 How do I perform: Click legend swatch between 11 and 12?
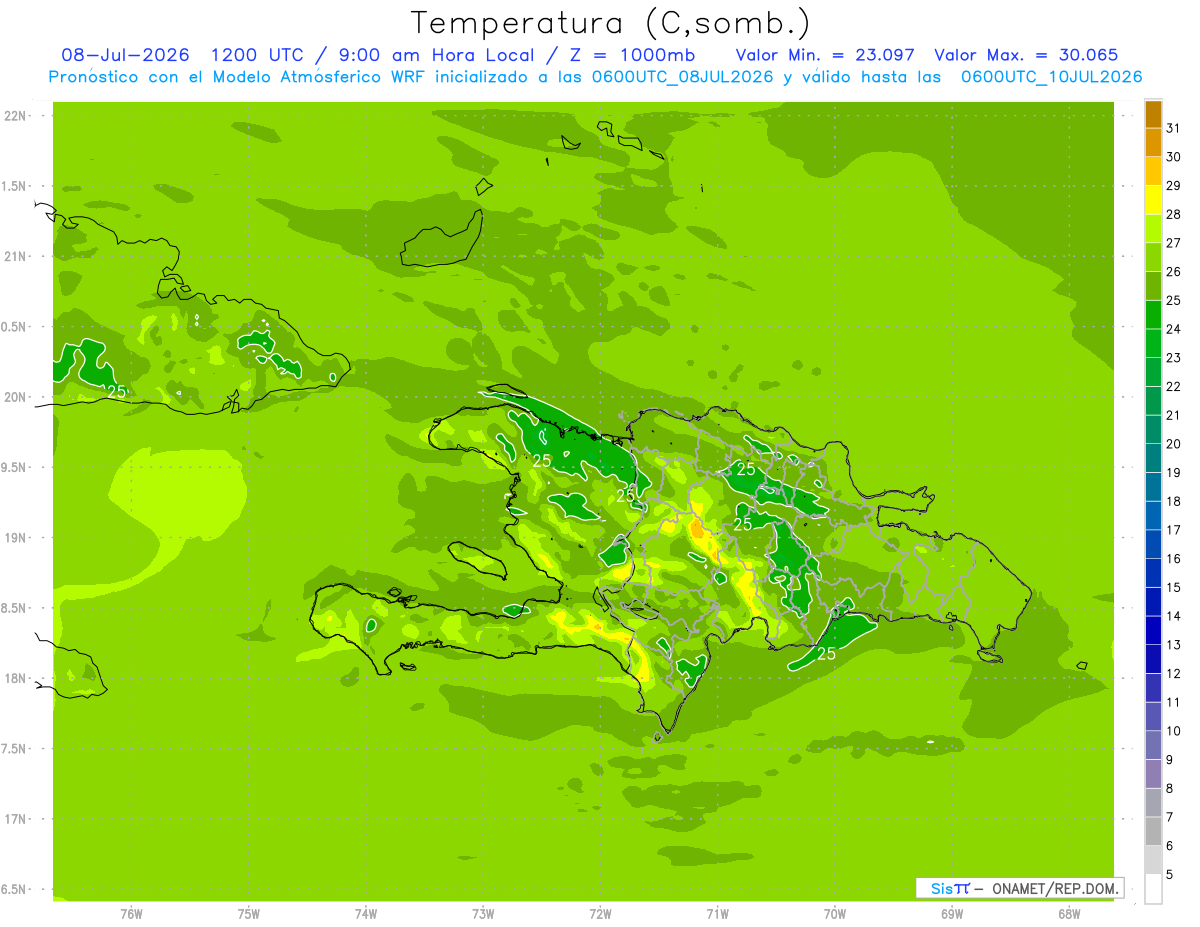(x=1153, y=688)
